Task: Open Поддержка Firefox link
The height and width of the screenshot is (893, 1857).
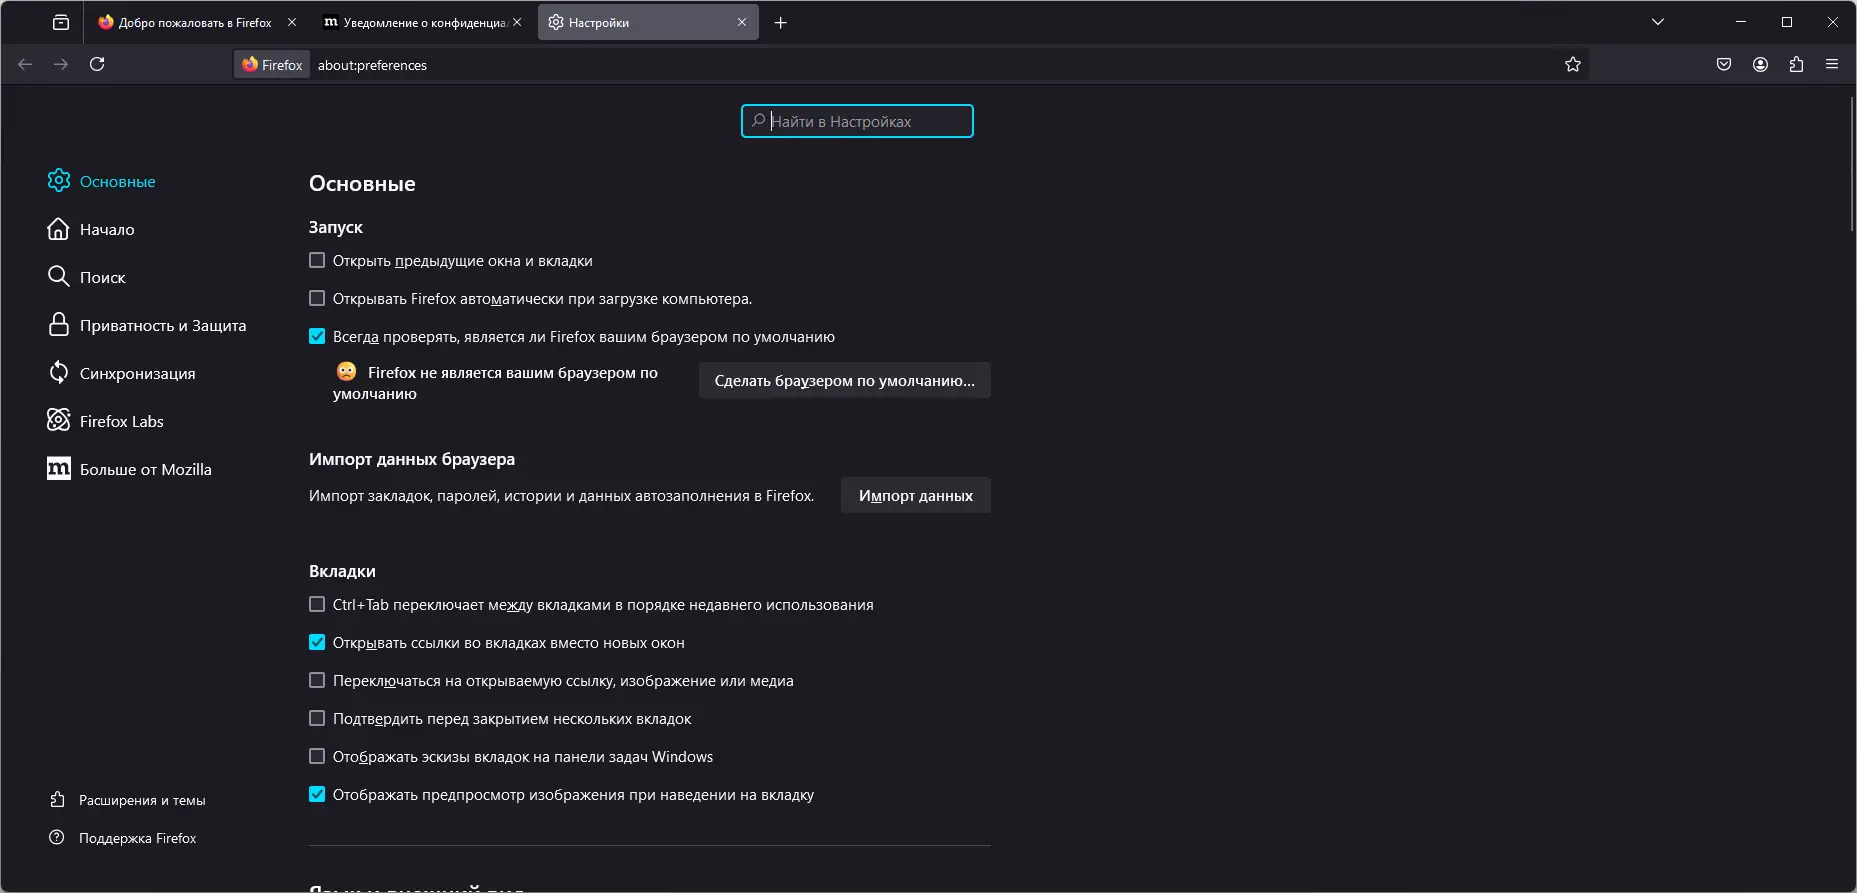Action: (x=137, y=838)
